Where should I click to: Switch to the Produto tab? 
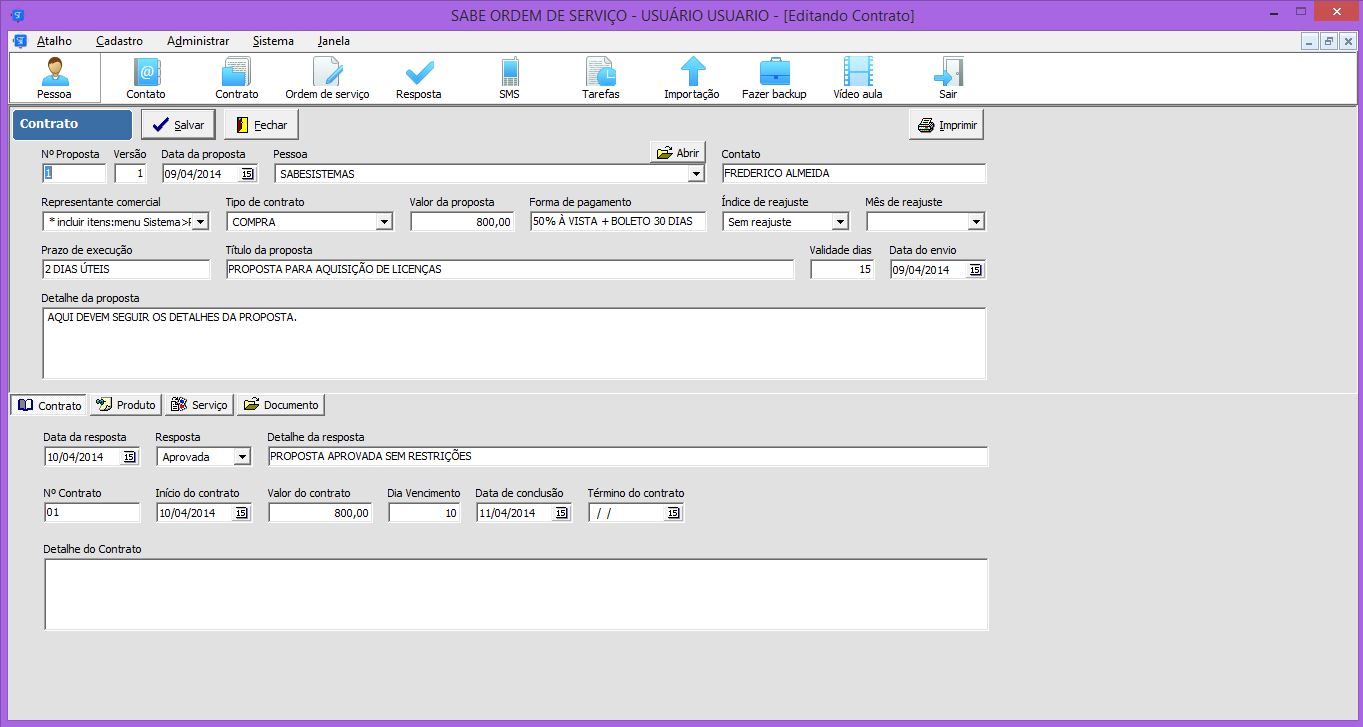pyautogui.click(x=125, y=405)
